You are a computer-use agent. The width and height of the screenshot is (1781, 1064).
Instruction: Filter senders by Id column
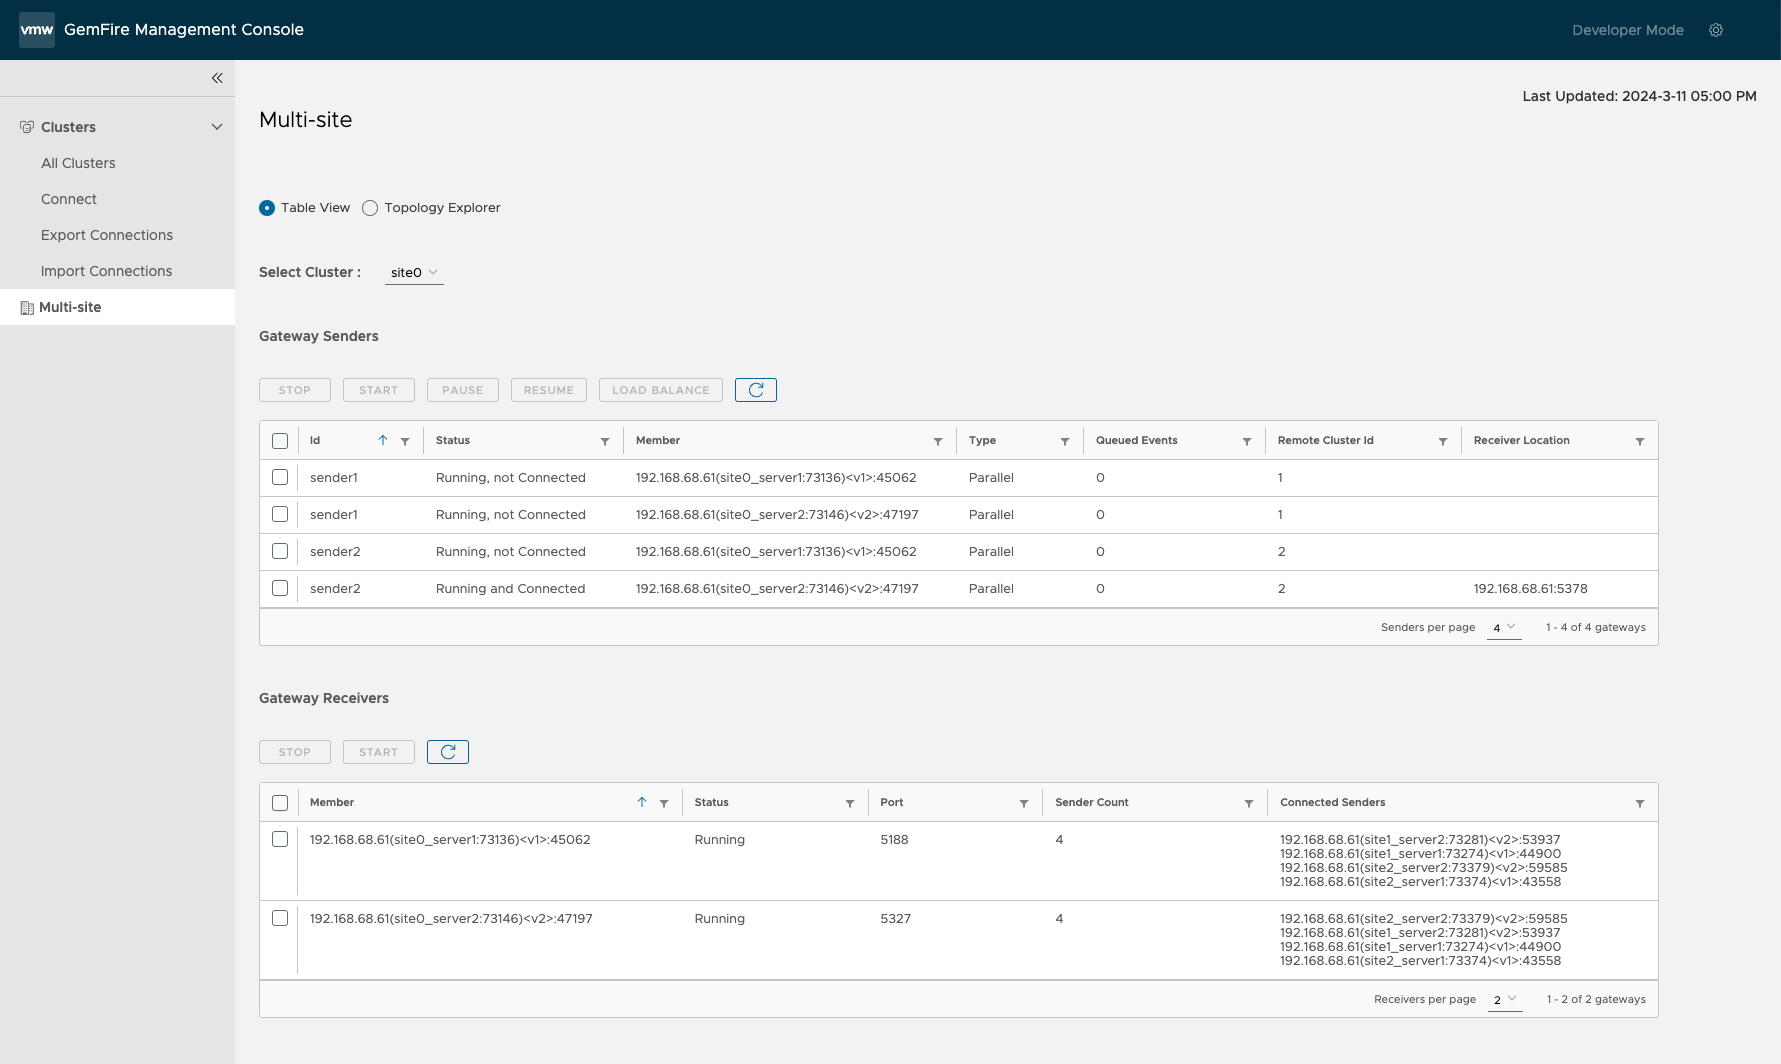click(405, 441)
